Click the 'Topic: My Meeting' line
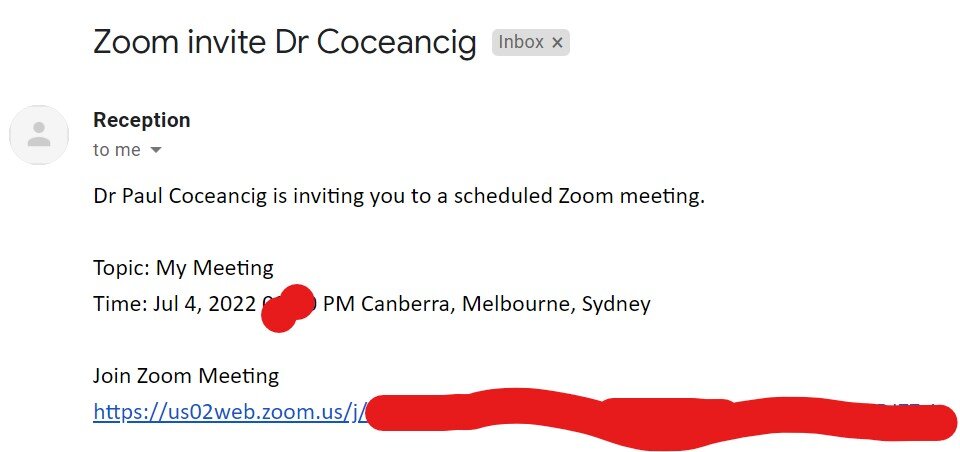 (x=183, y=268)
